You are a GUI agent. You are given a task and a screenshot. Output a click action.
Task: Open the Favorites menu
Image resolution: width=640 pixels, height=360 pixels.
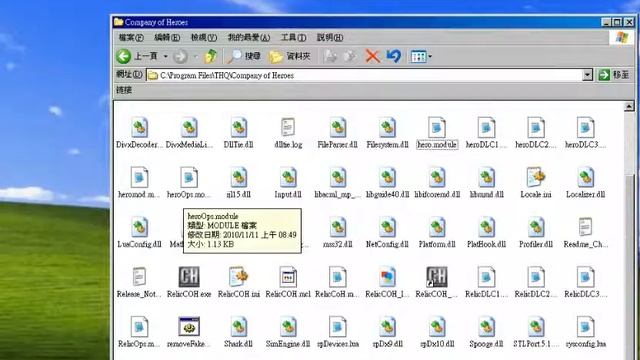tap(249, 38)
